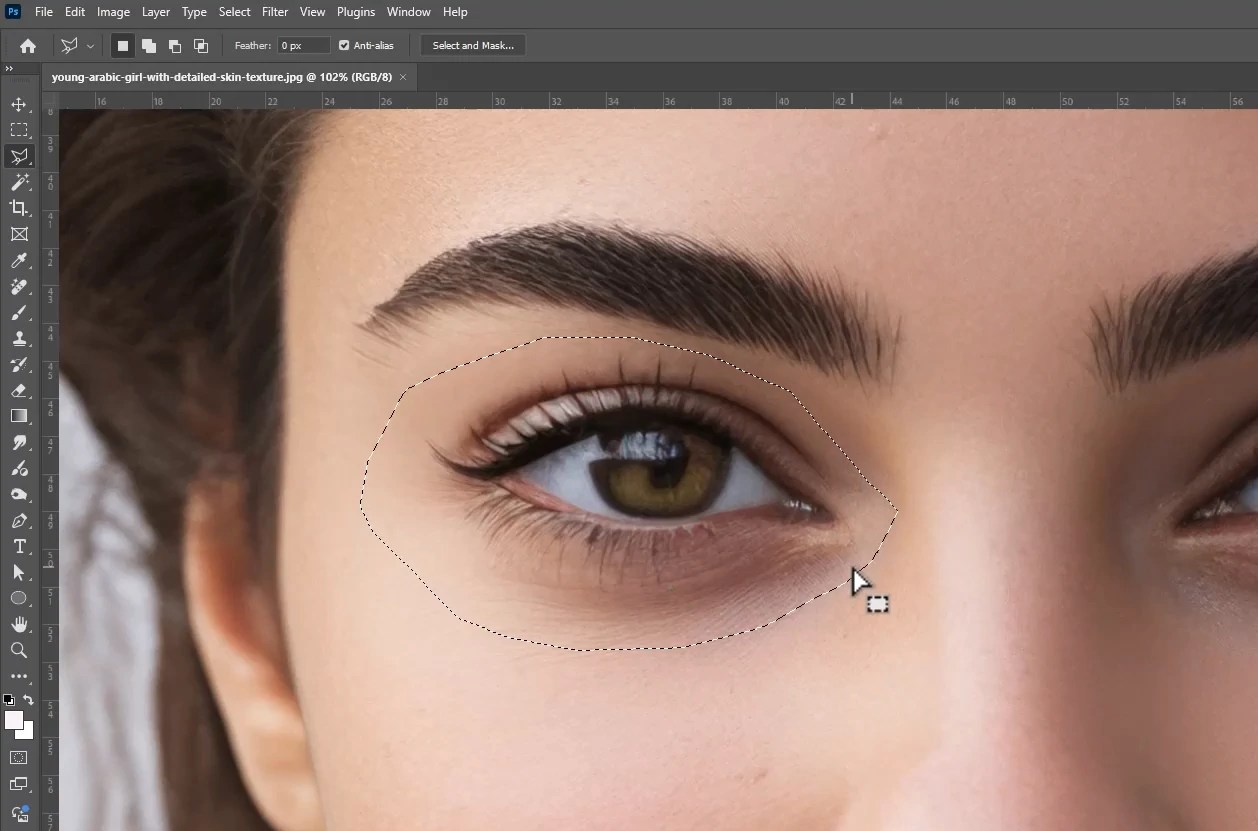Click the foreground color swatch

[x=14, y=720]
